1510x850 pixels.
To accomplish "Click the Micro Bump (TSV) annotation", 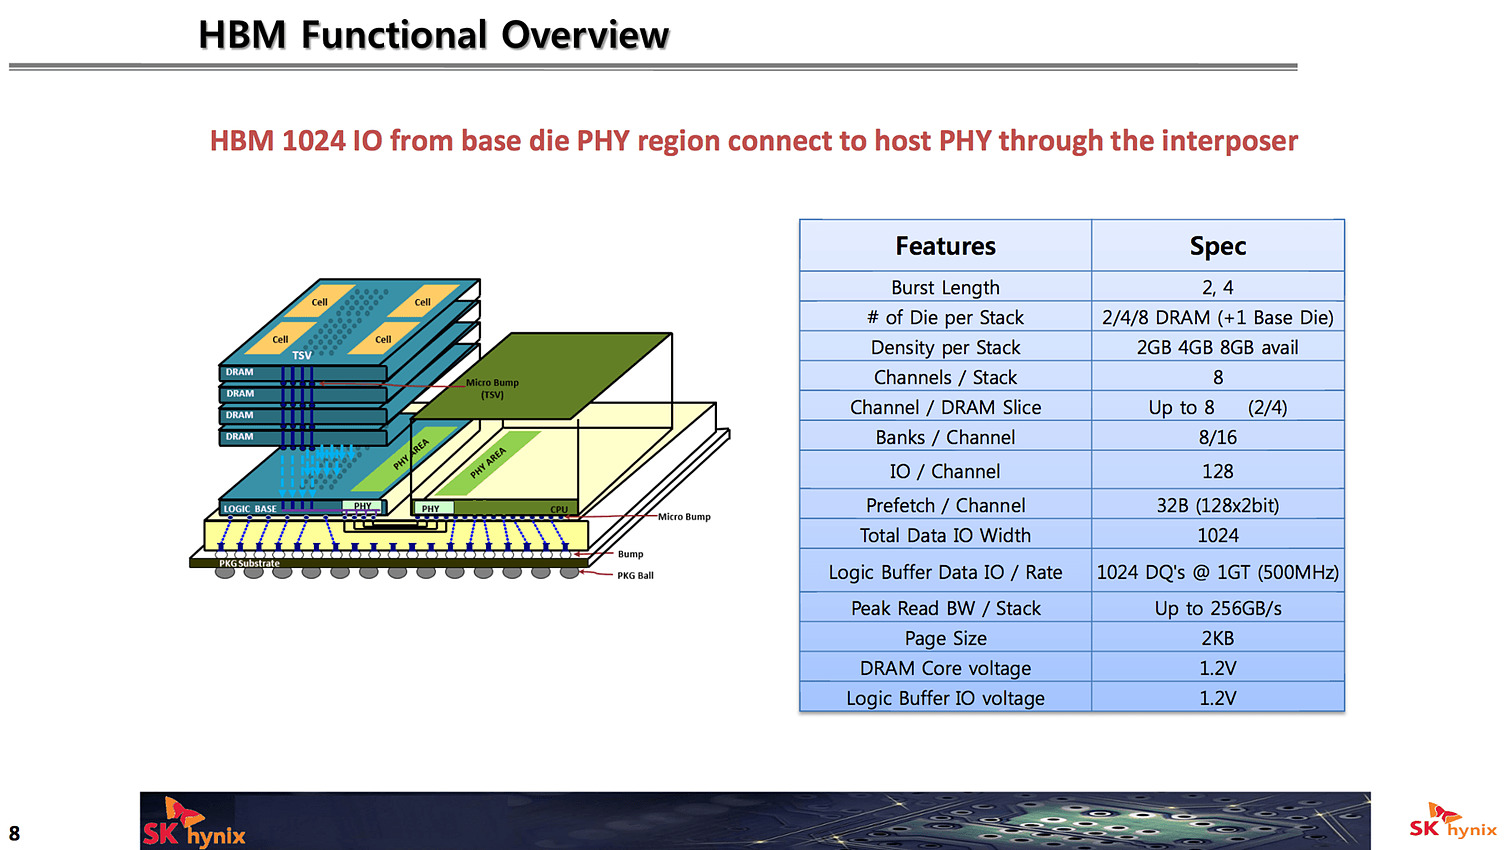I will (492, 388).
